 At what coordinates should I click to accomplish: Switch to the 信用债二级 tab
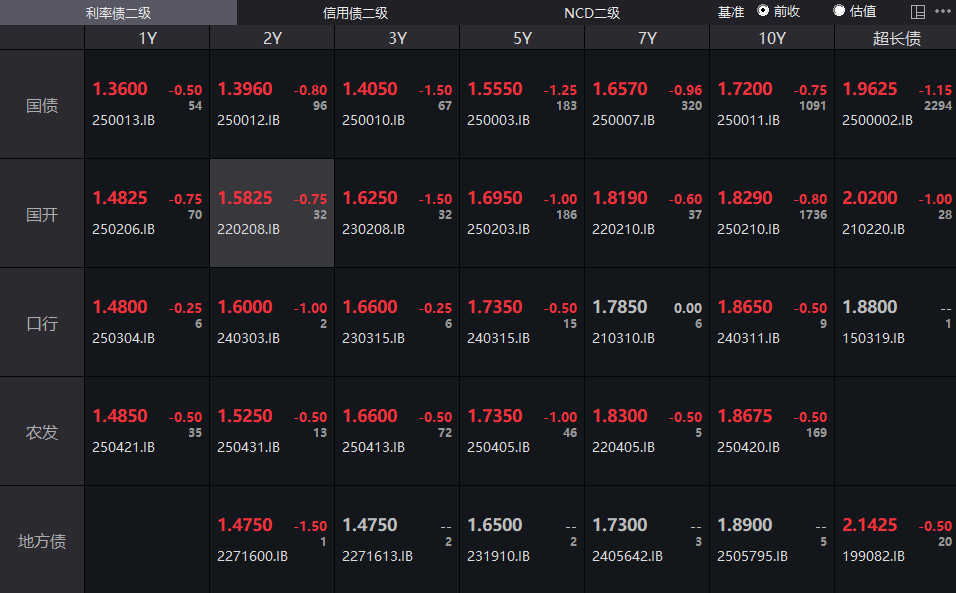[351, 12]
